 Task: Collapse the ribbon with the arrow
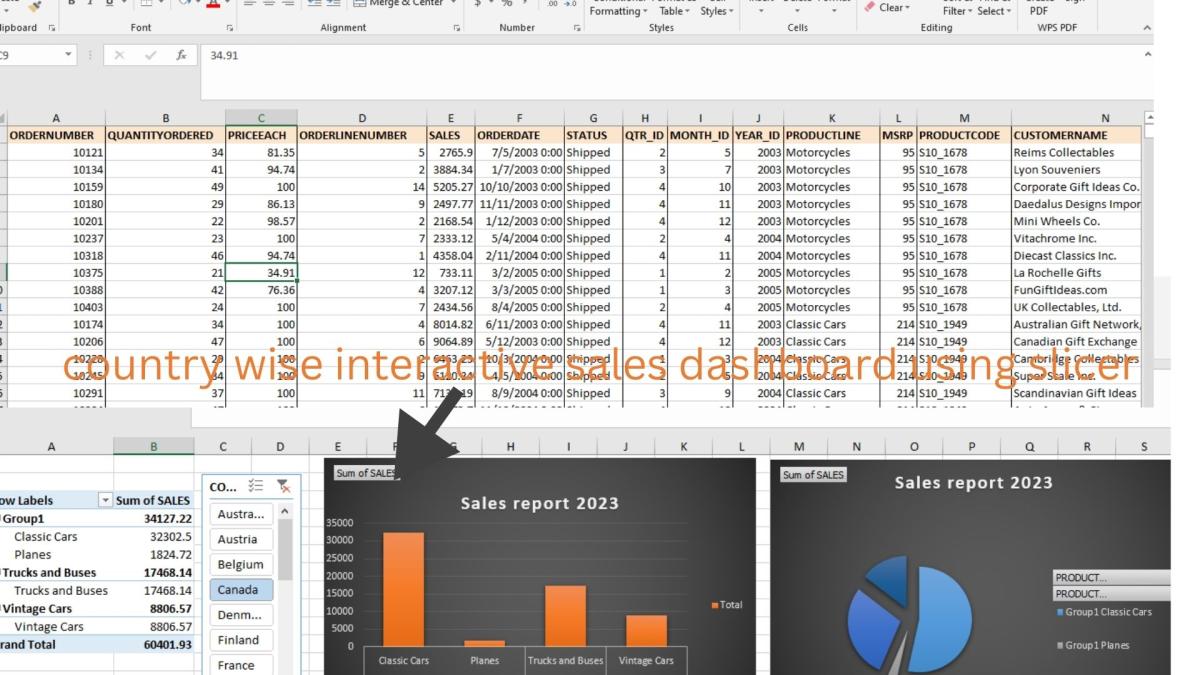tap(1147, 29)
